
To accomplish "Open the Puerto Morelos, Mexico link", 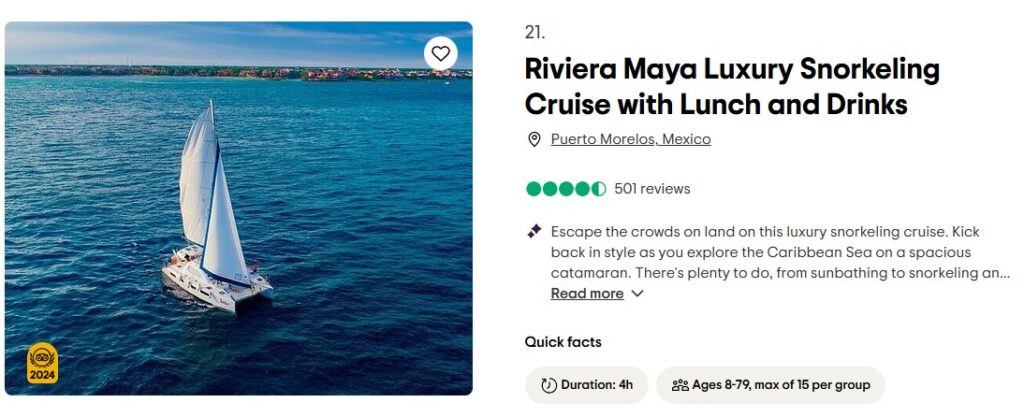I will [x=630, y=140].
